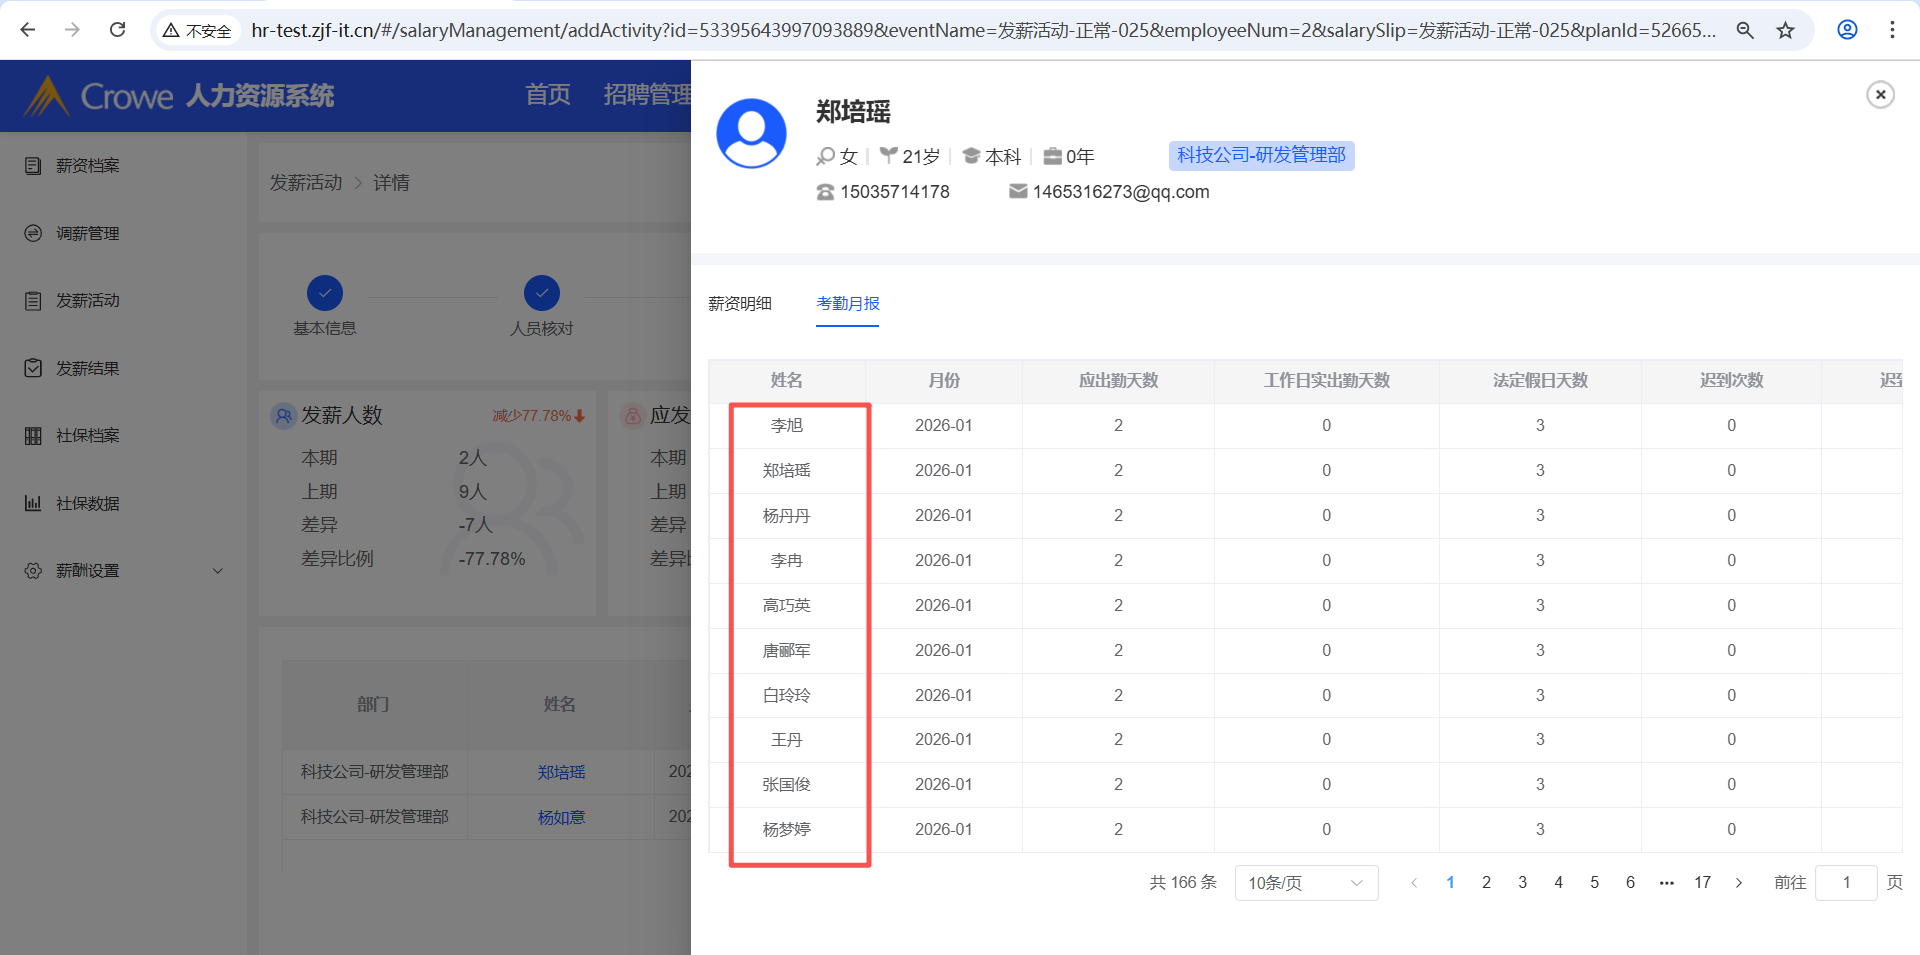Click the 调薪管理 sidebar icon

coord(33,233)
